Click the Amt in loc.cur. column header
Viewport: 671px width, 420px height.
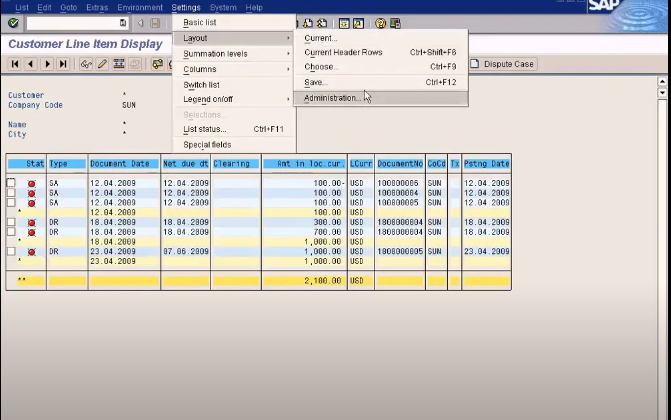pos(304,164)
